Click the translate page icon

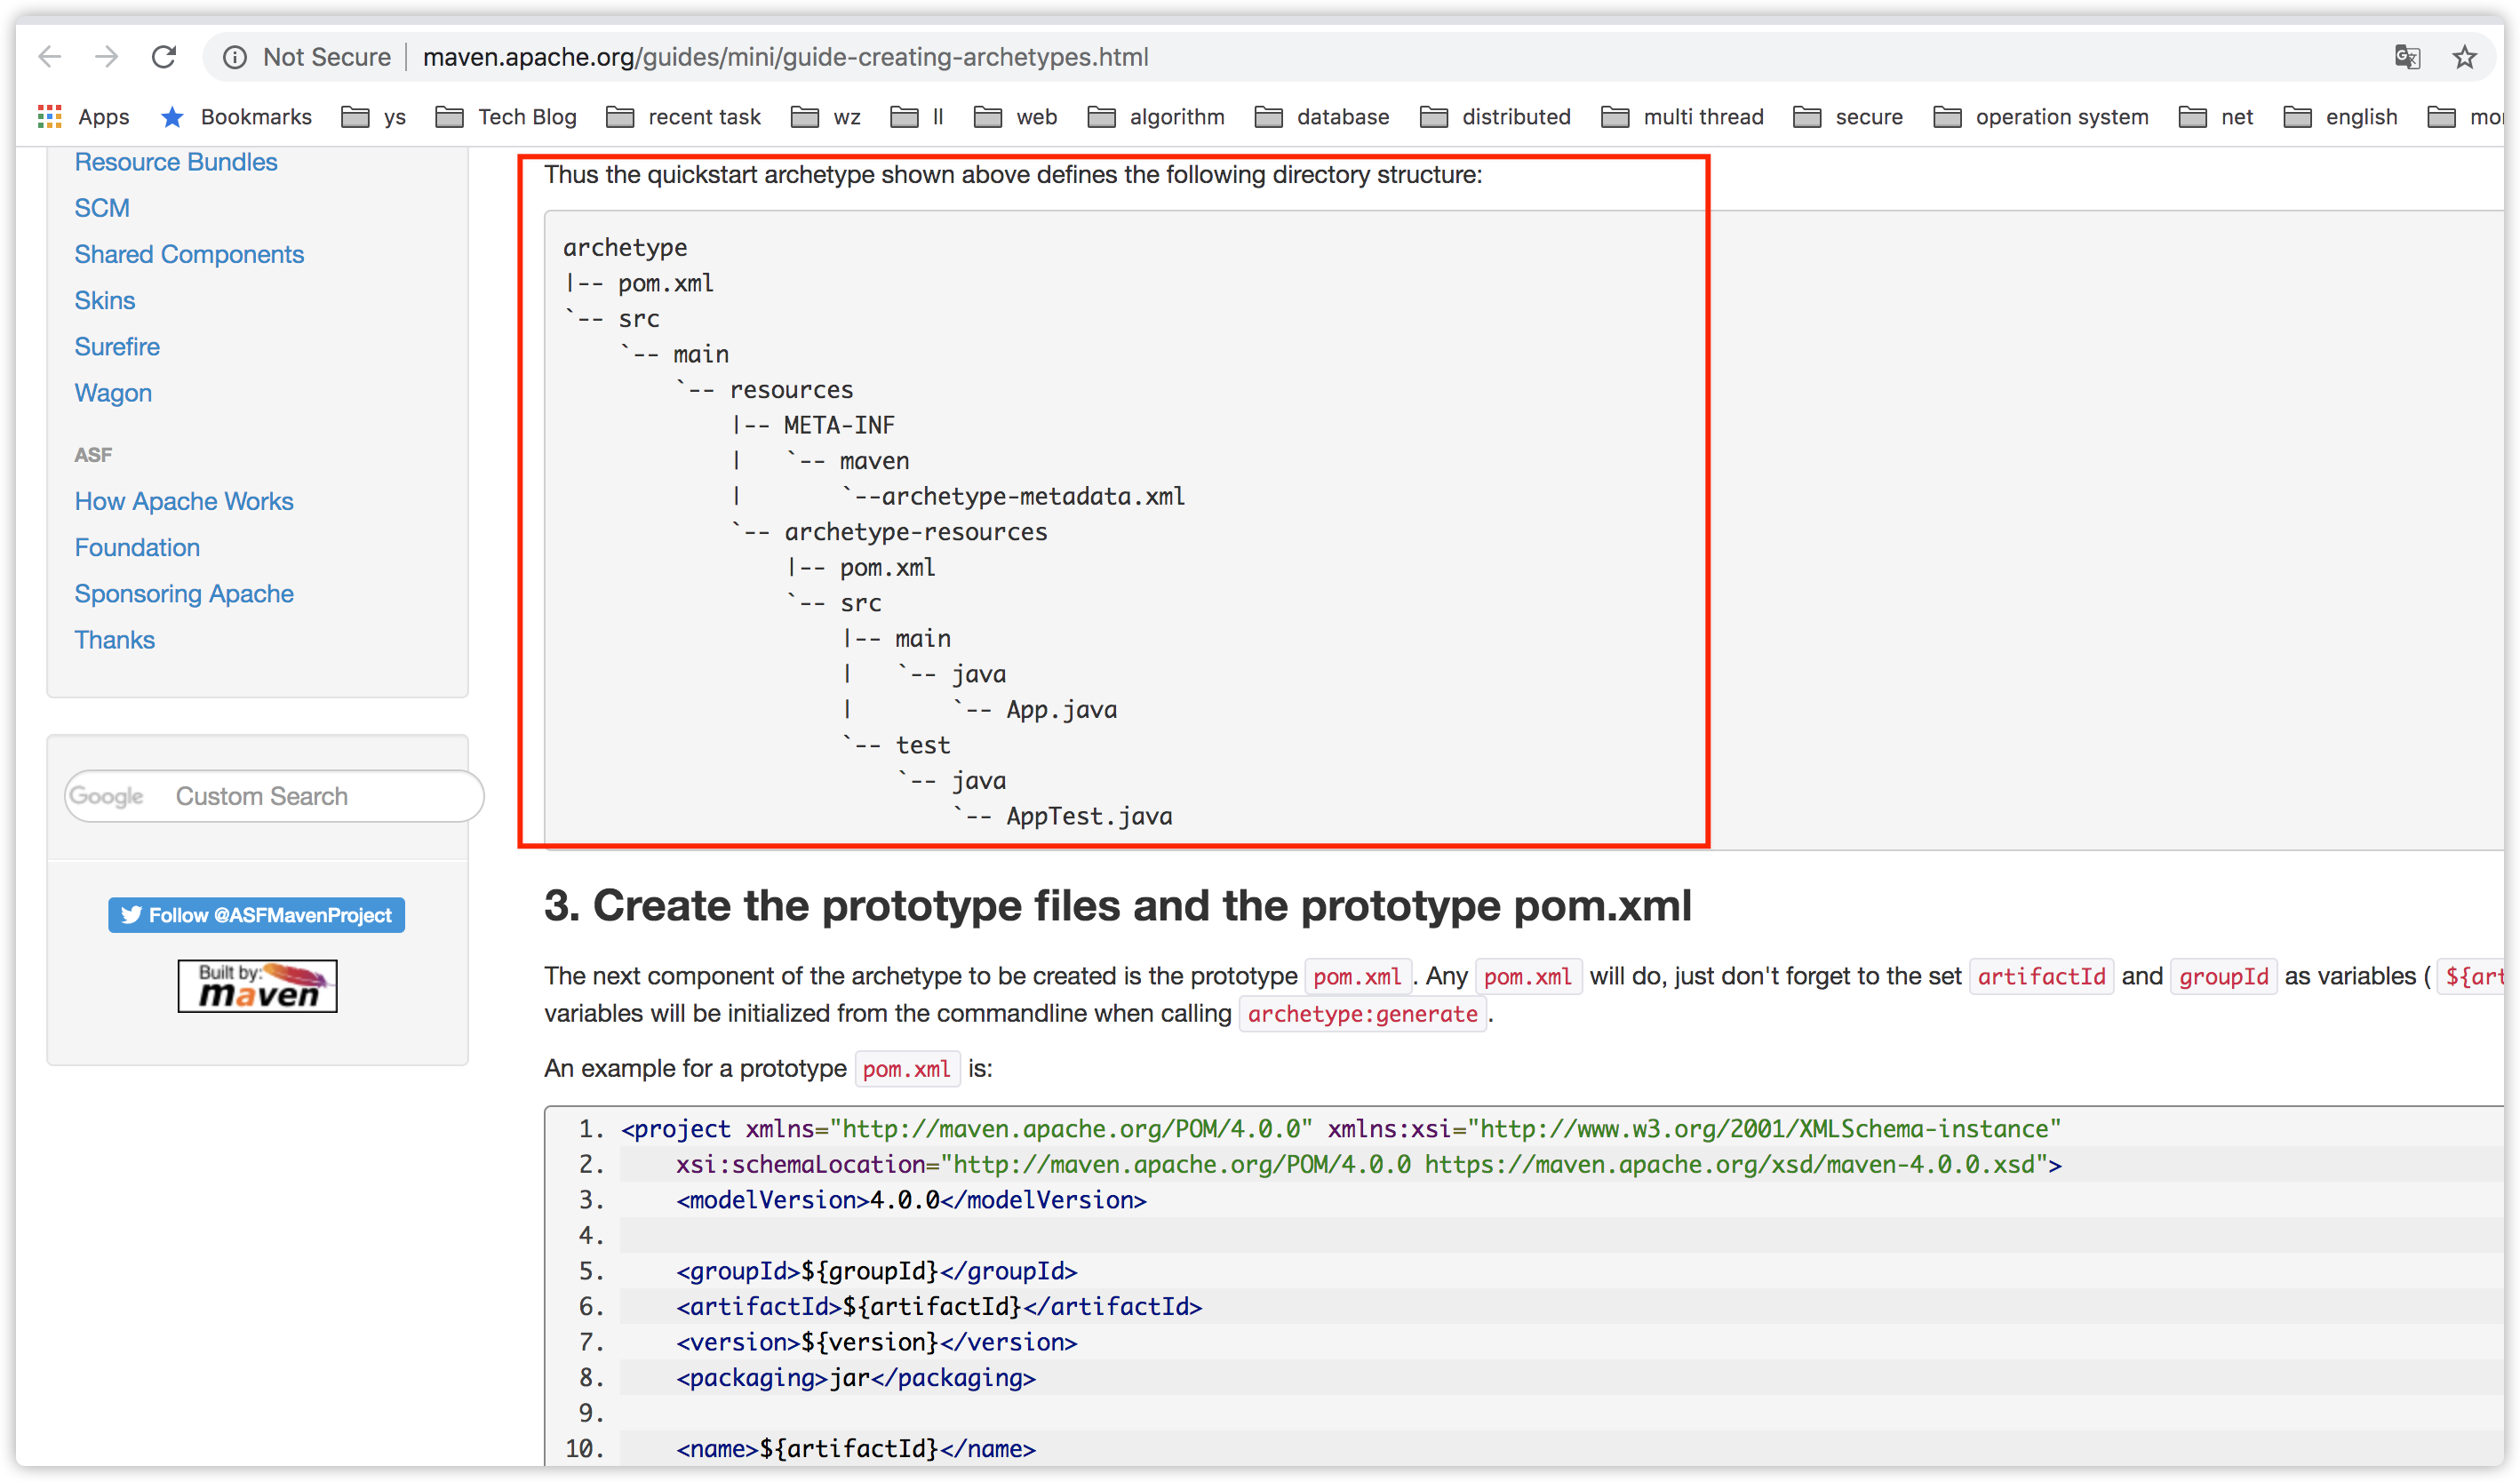click(2407, 57)
